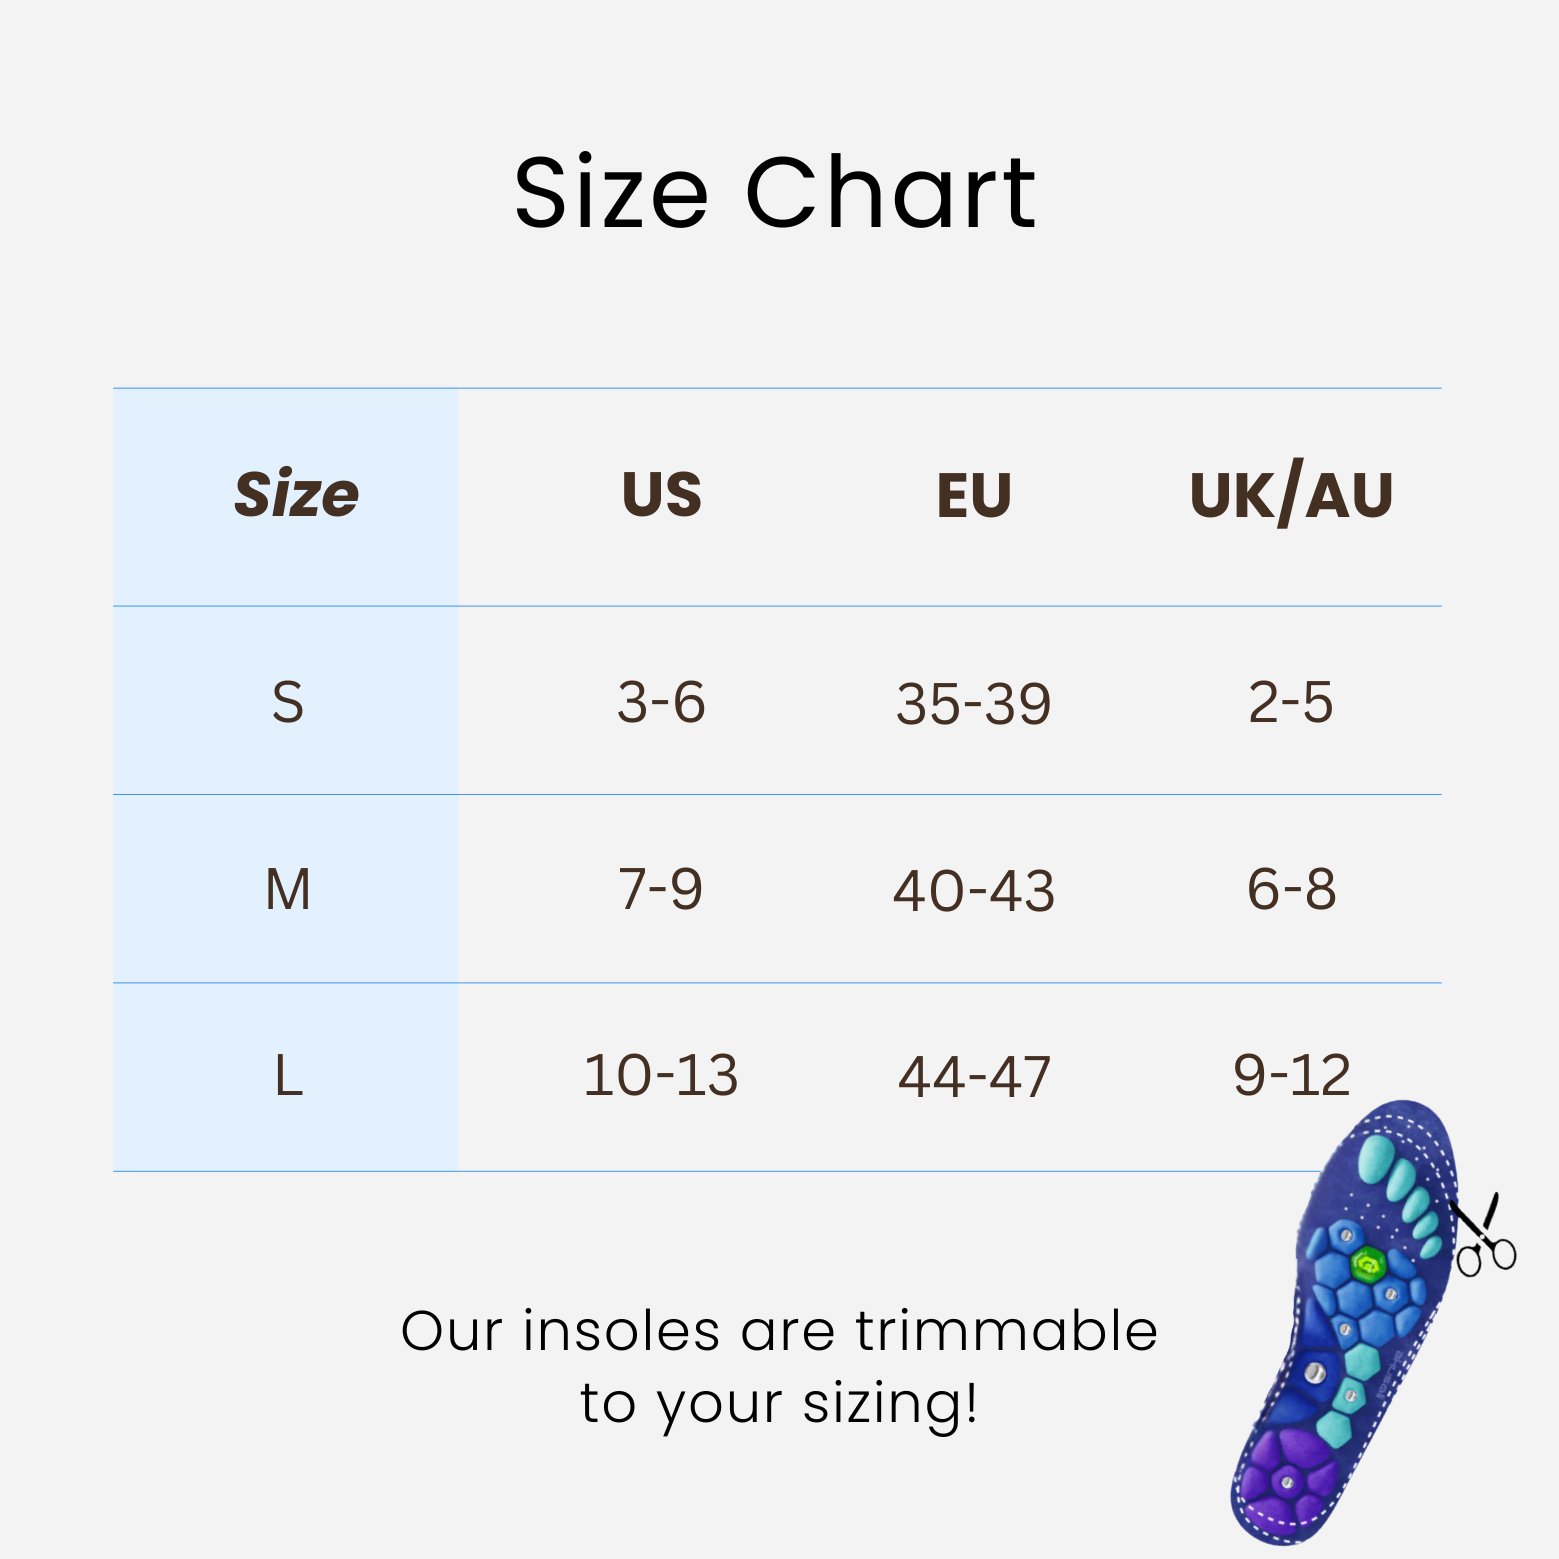Select the EU column header
Image resolution: width=1559 pixels, height=1559 pixels.
[974, 494]
